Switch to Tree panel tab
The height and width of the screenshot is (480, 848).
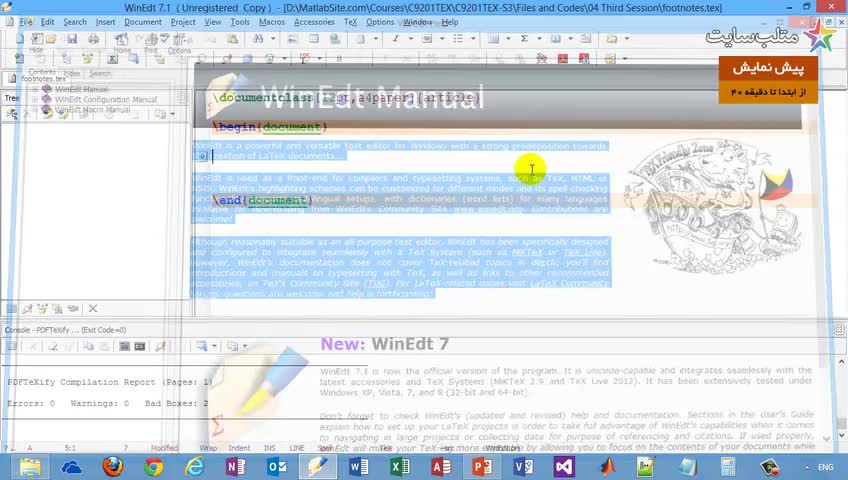(12, 98)
